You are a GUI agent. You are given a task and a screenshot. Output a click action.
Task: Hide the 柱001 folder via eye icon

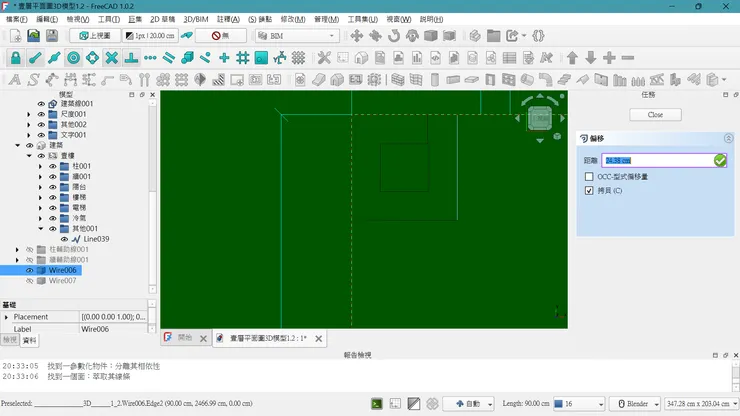[52, 166]
